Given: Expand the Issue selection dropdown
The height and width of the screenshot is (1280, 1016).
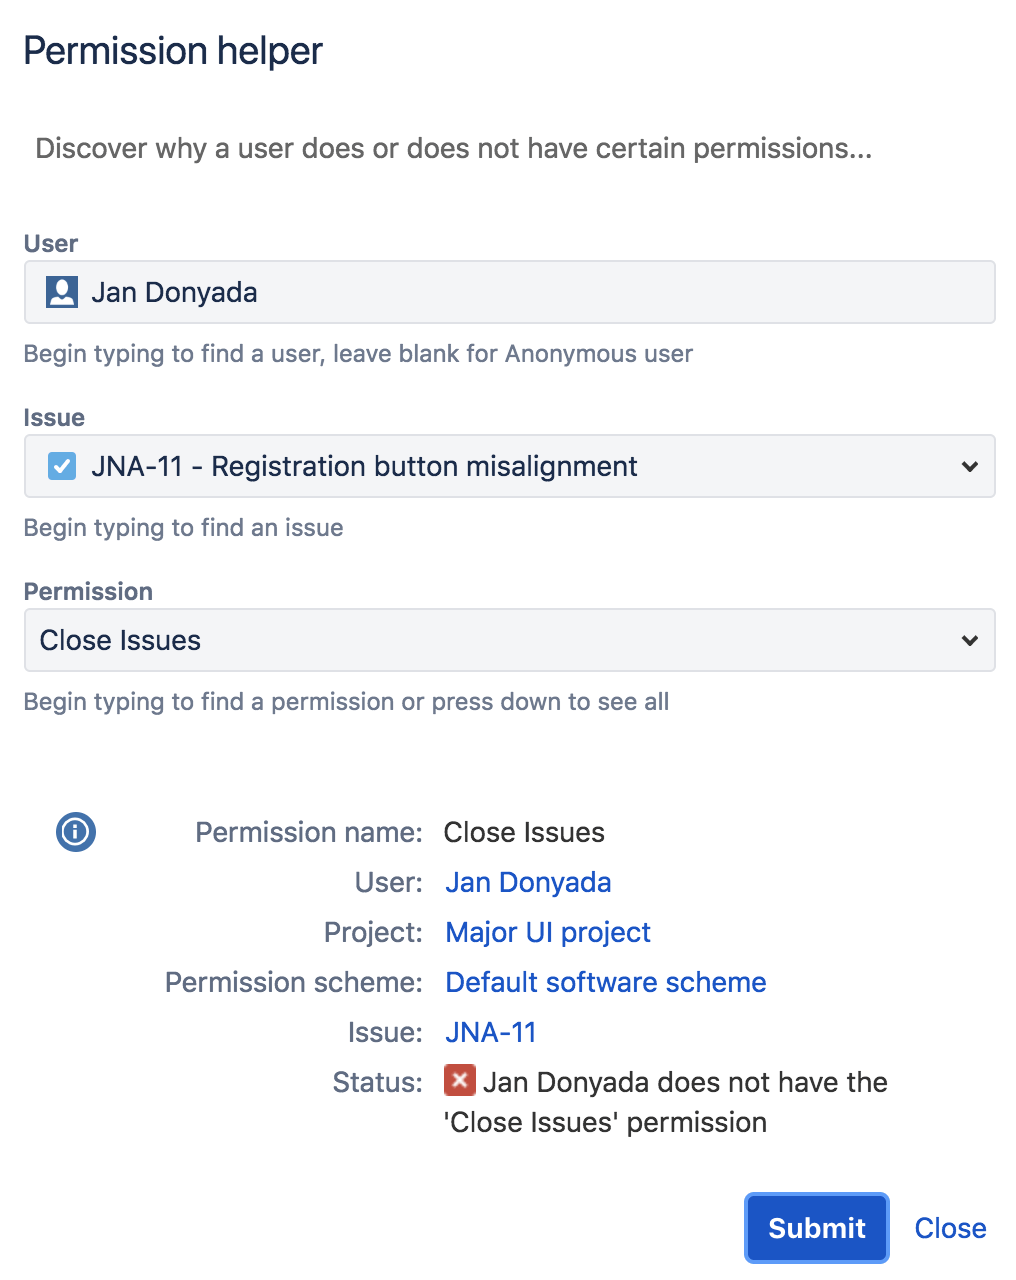Looking at the screenshot, I should tap(968, 466).
